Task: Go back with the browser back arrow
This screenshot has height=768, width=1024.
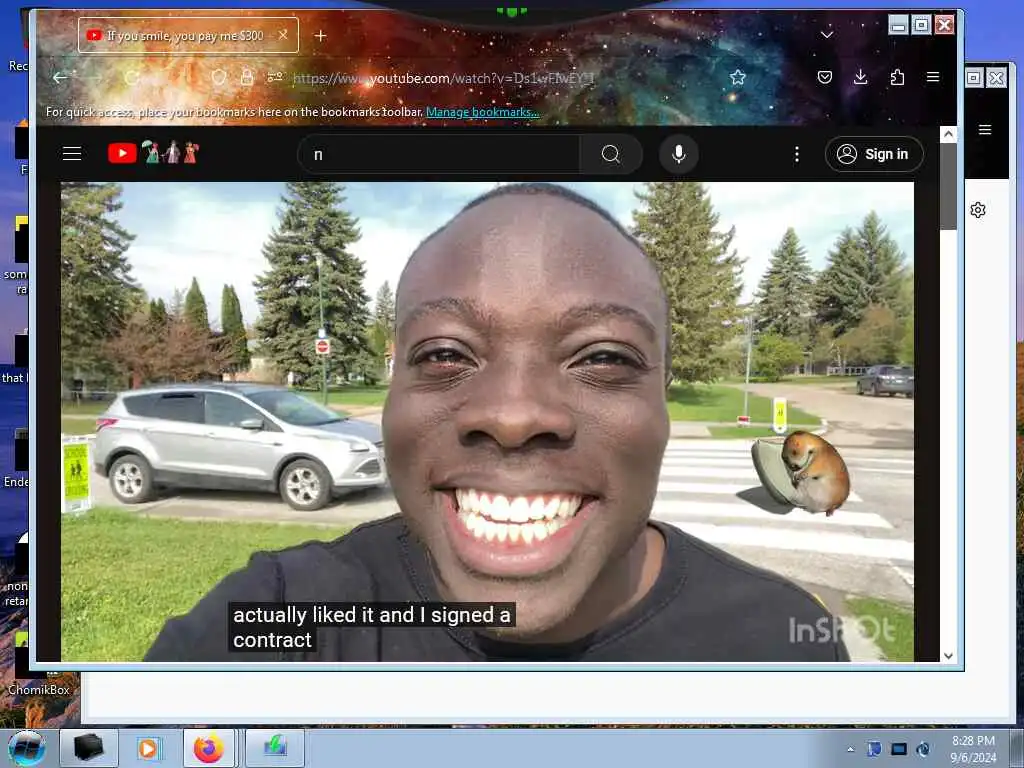Action: 61,78
